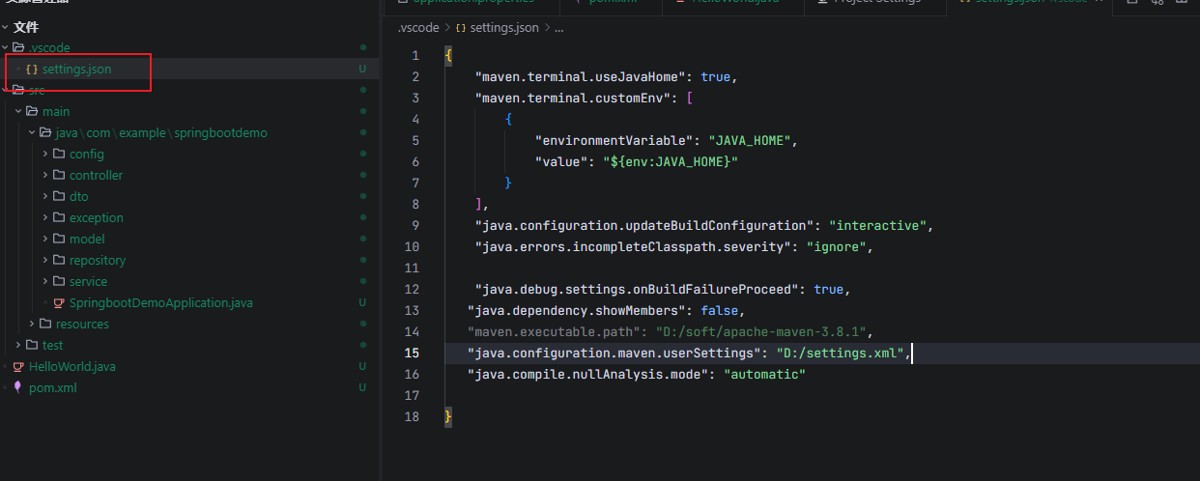Expand the model folder chevron
The width and height of the screenshot is (1200, 481).
click(46, 239)
